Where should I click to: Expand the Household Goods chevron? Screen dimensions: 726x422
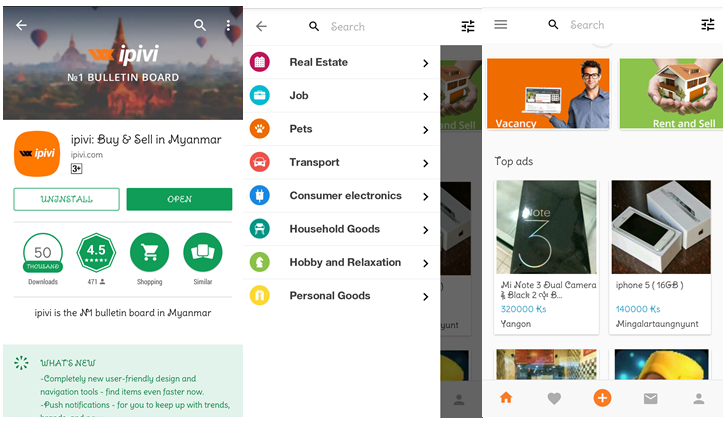[x=426, y=230]
